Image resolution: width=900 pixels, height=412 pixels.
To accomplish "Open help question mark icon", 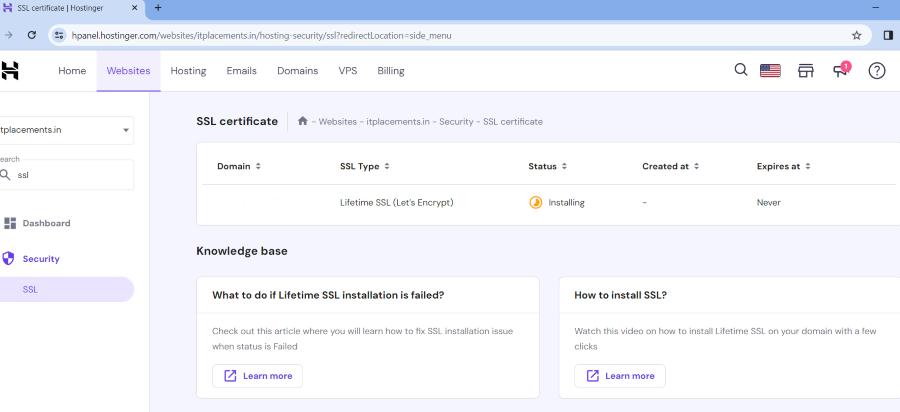I will point(876,71).
